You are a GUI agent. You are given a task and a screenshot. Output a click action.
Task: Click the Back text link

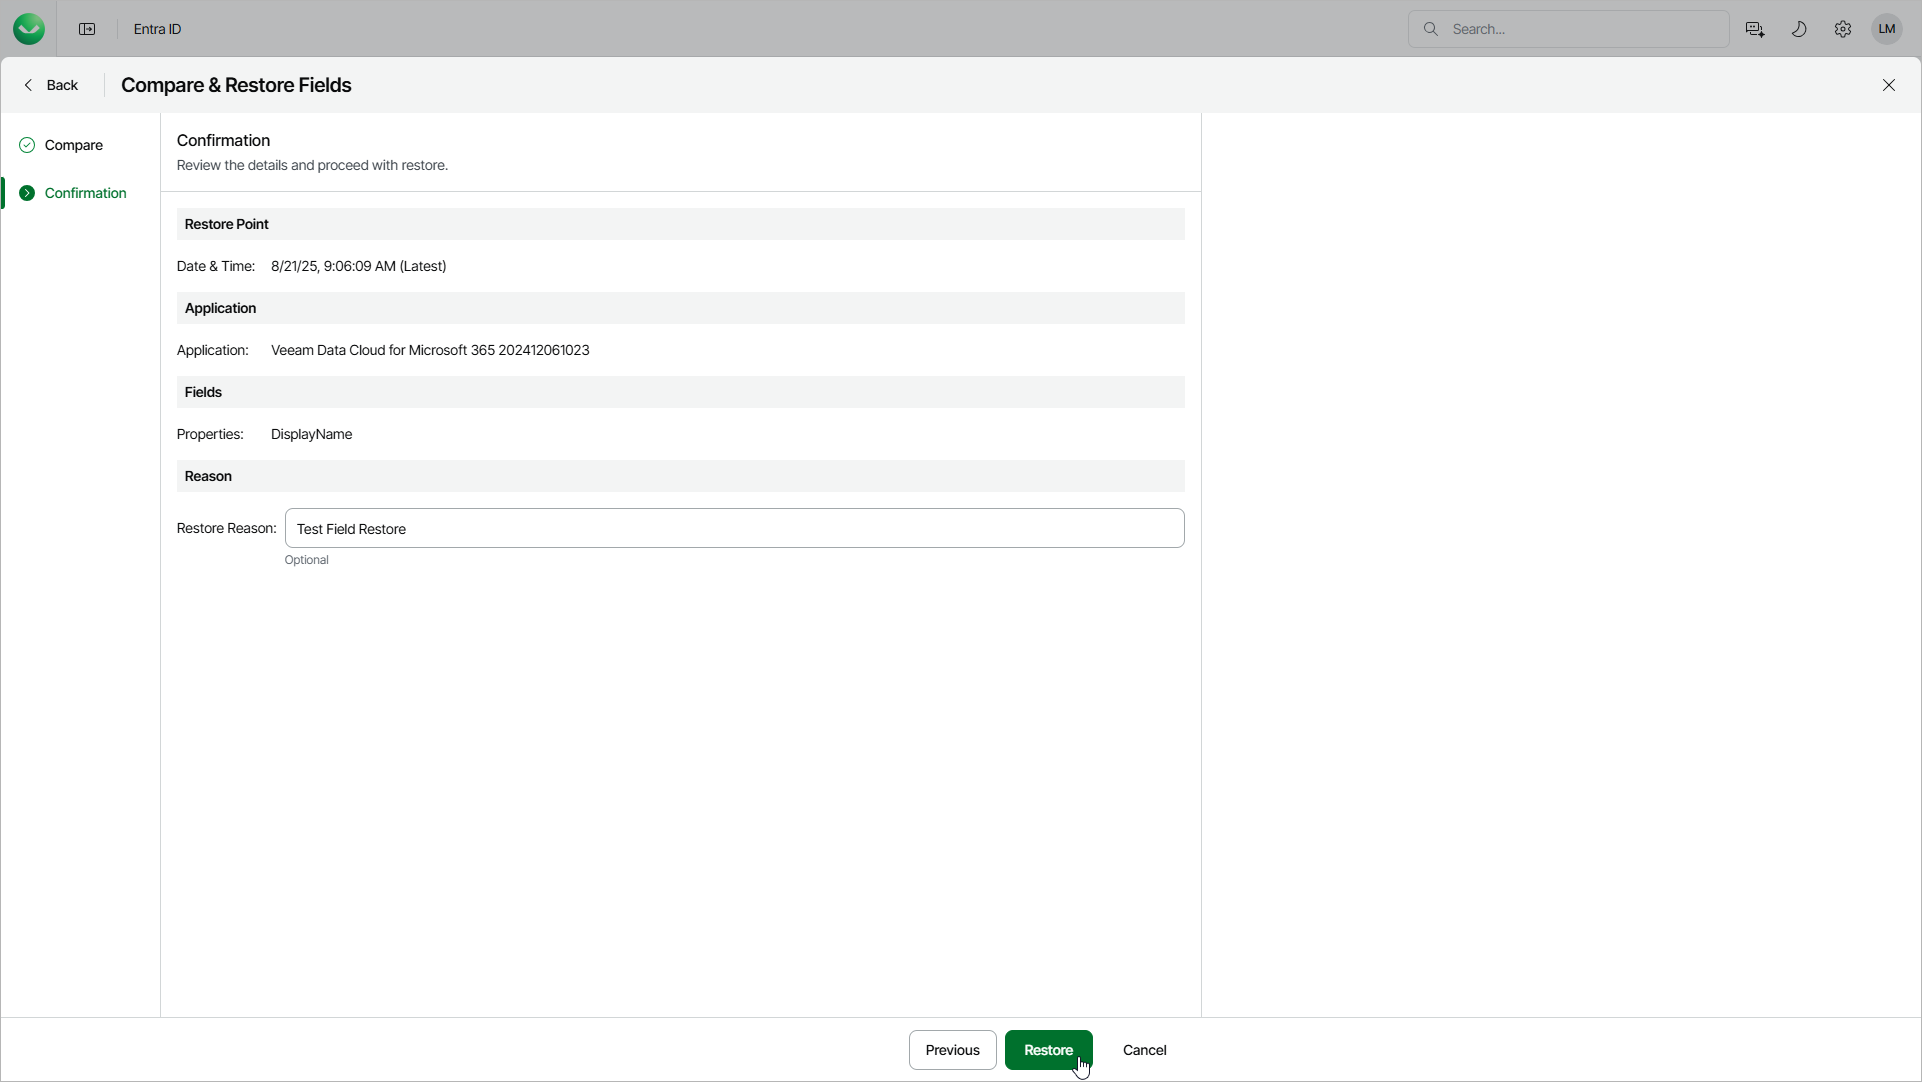62,85
